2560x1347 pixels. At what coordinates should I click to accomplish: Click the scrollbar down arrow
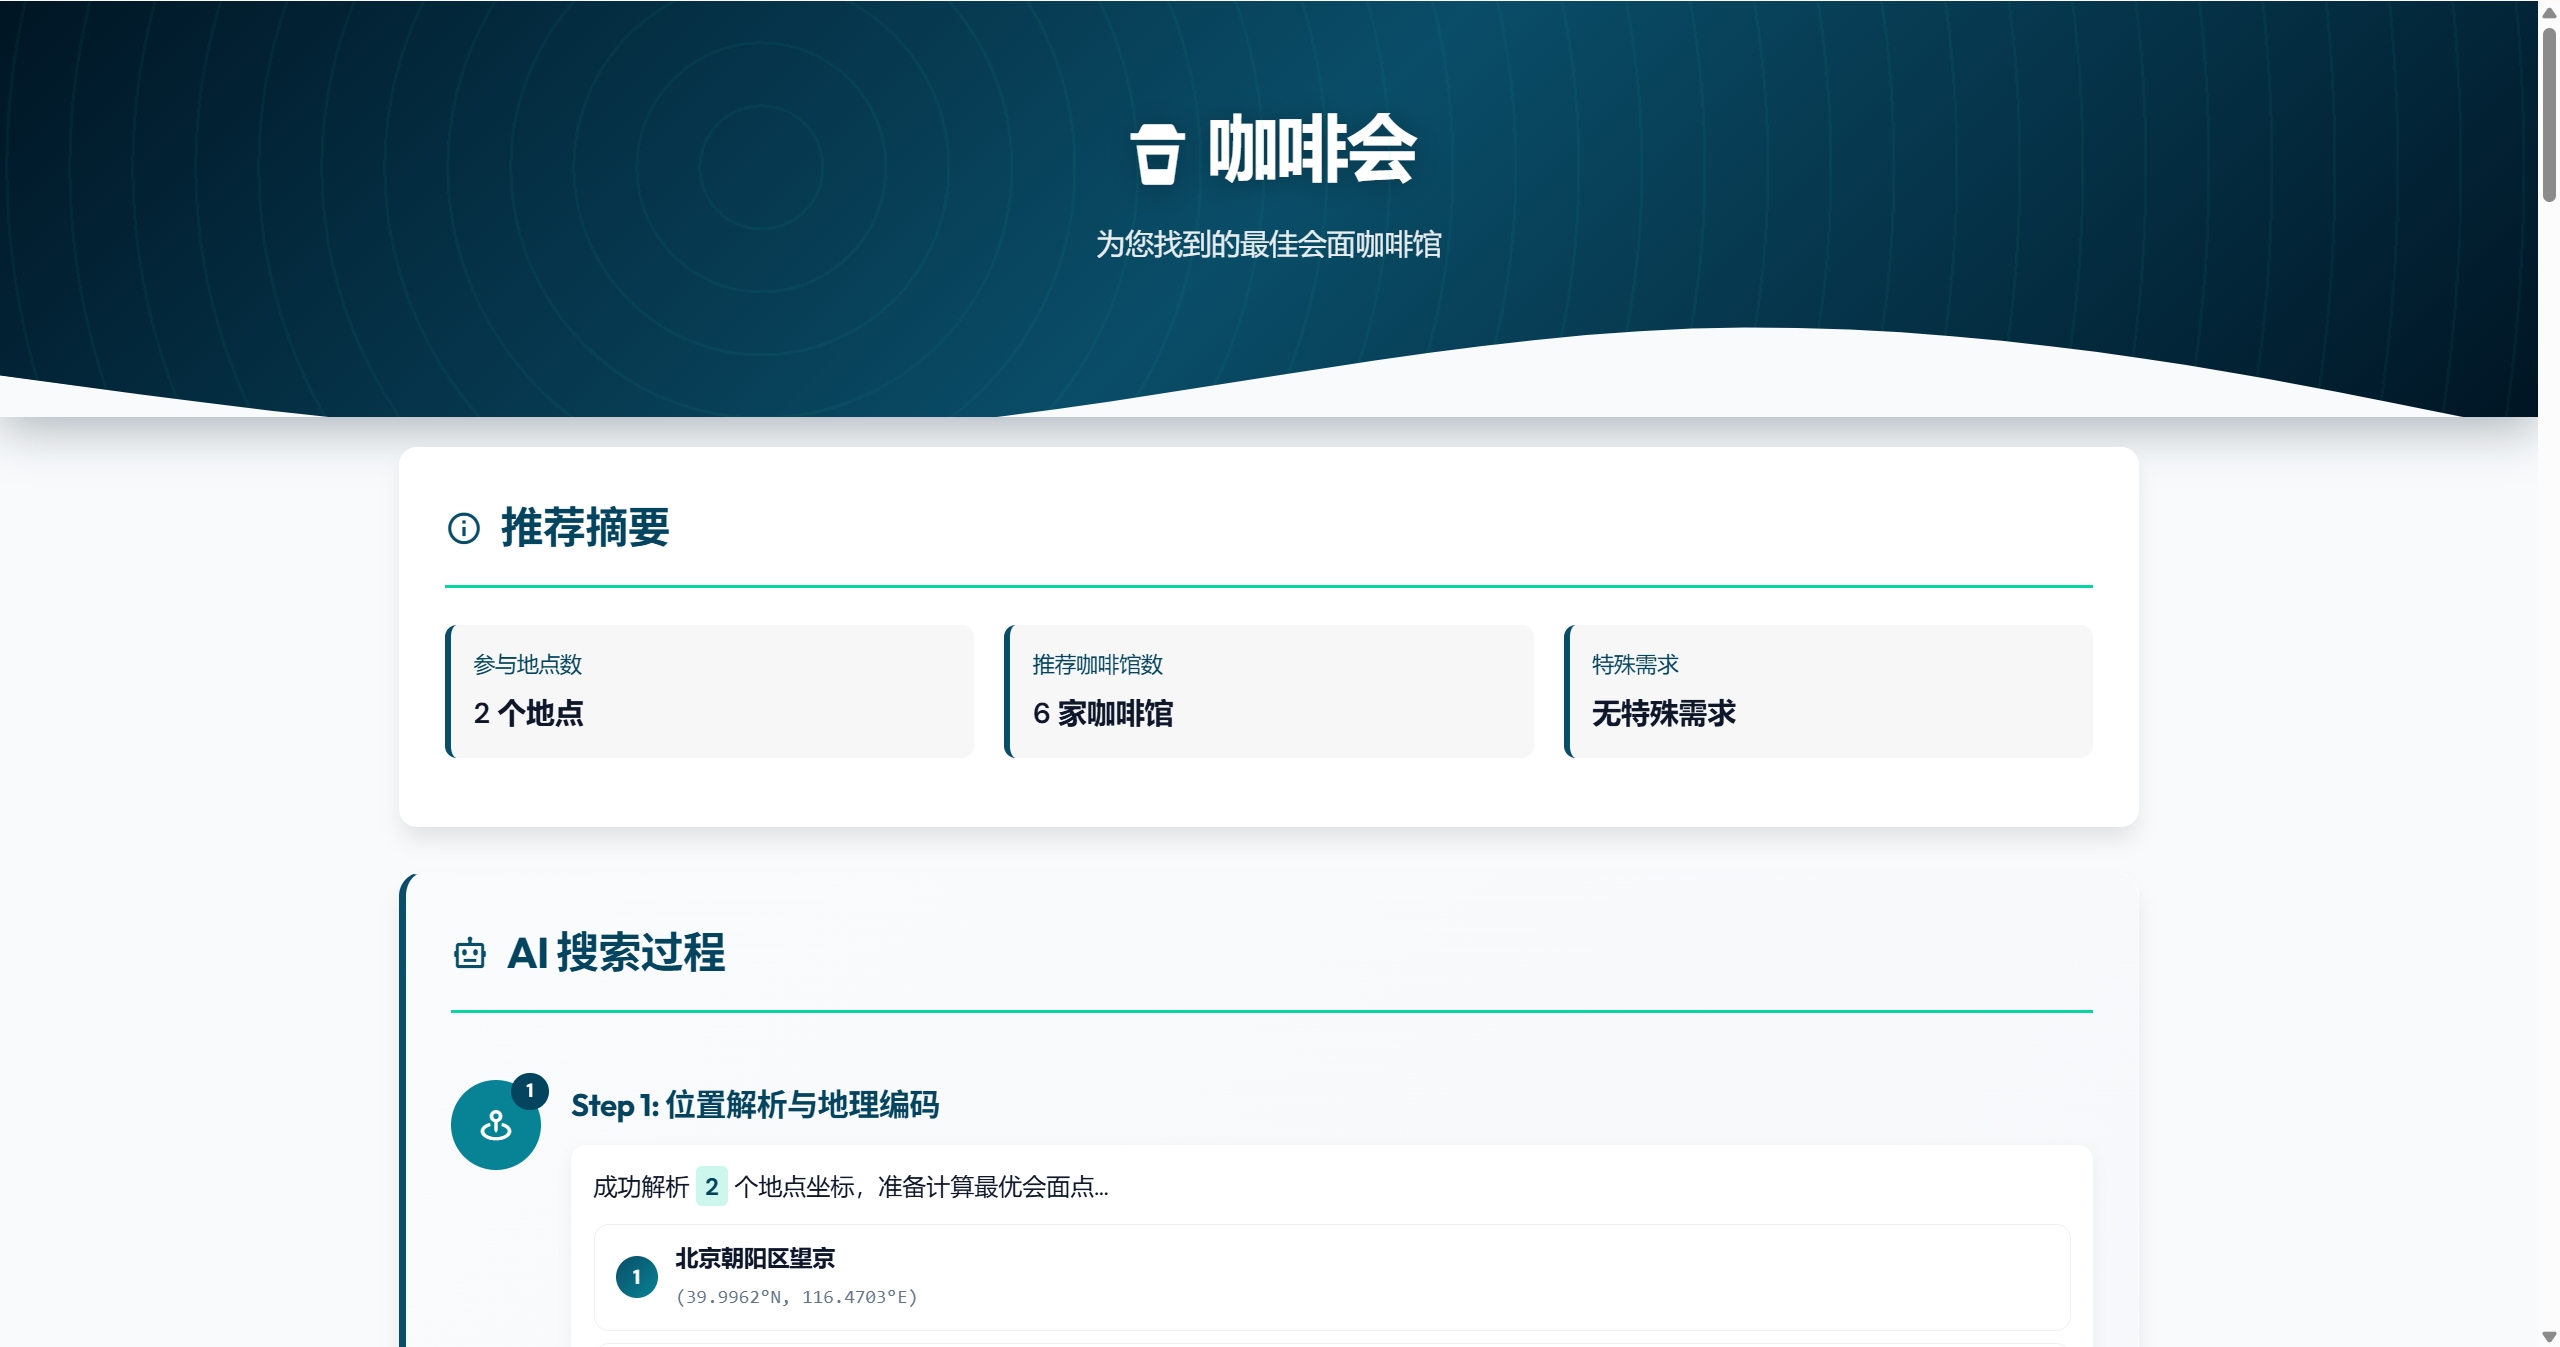[2549, 1336]
